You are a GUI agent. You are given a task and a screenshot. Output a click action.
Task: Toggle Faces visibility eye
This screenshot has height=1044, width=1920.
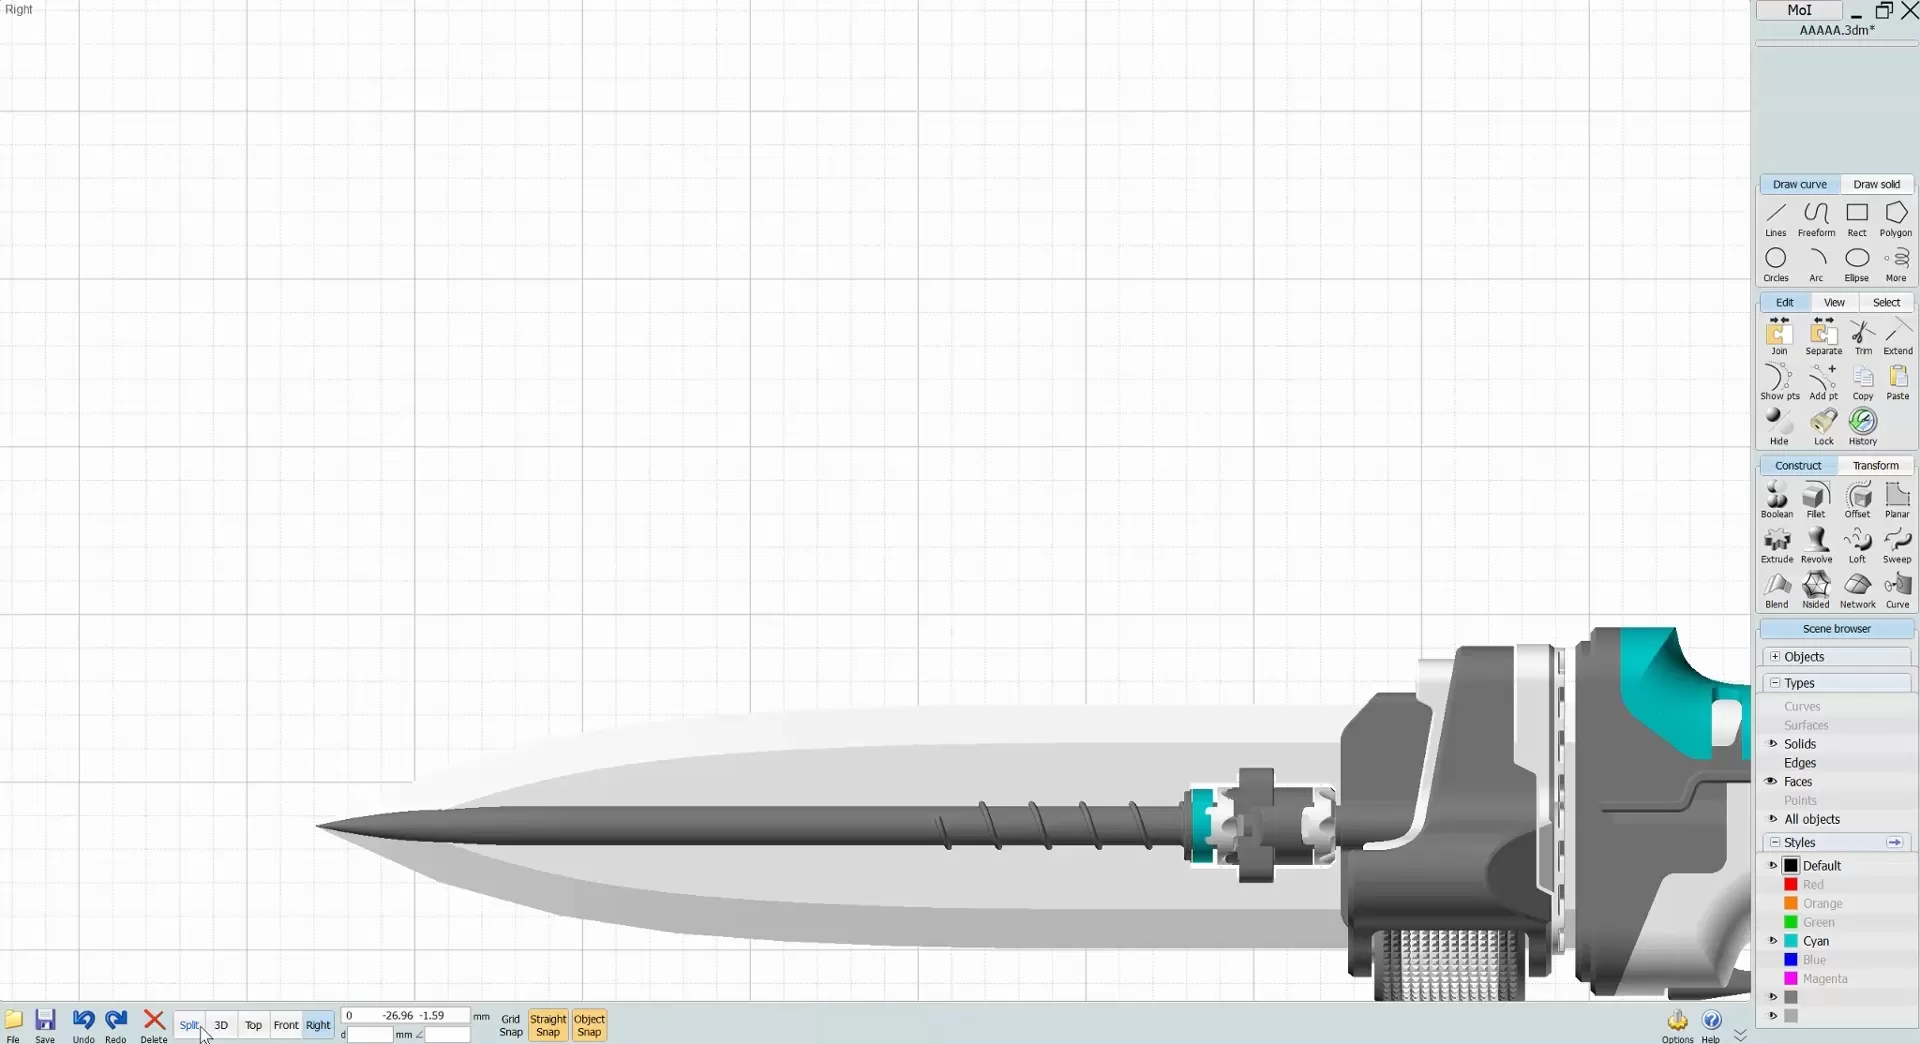(x=1771, y=782)
